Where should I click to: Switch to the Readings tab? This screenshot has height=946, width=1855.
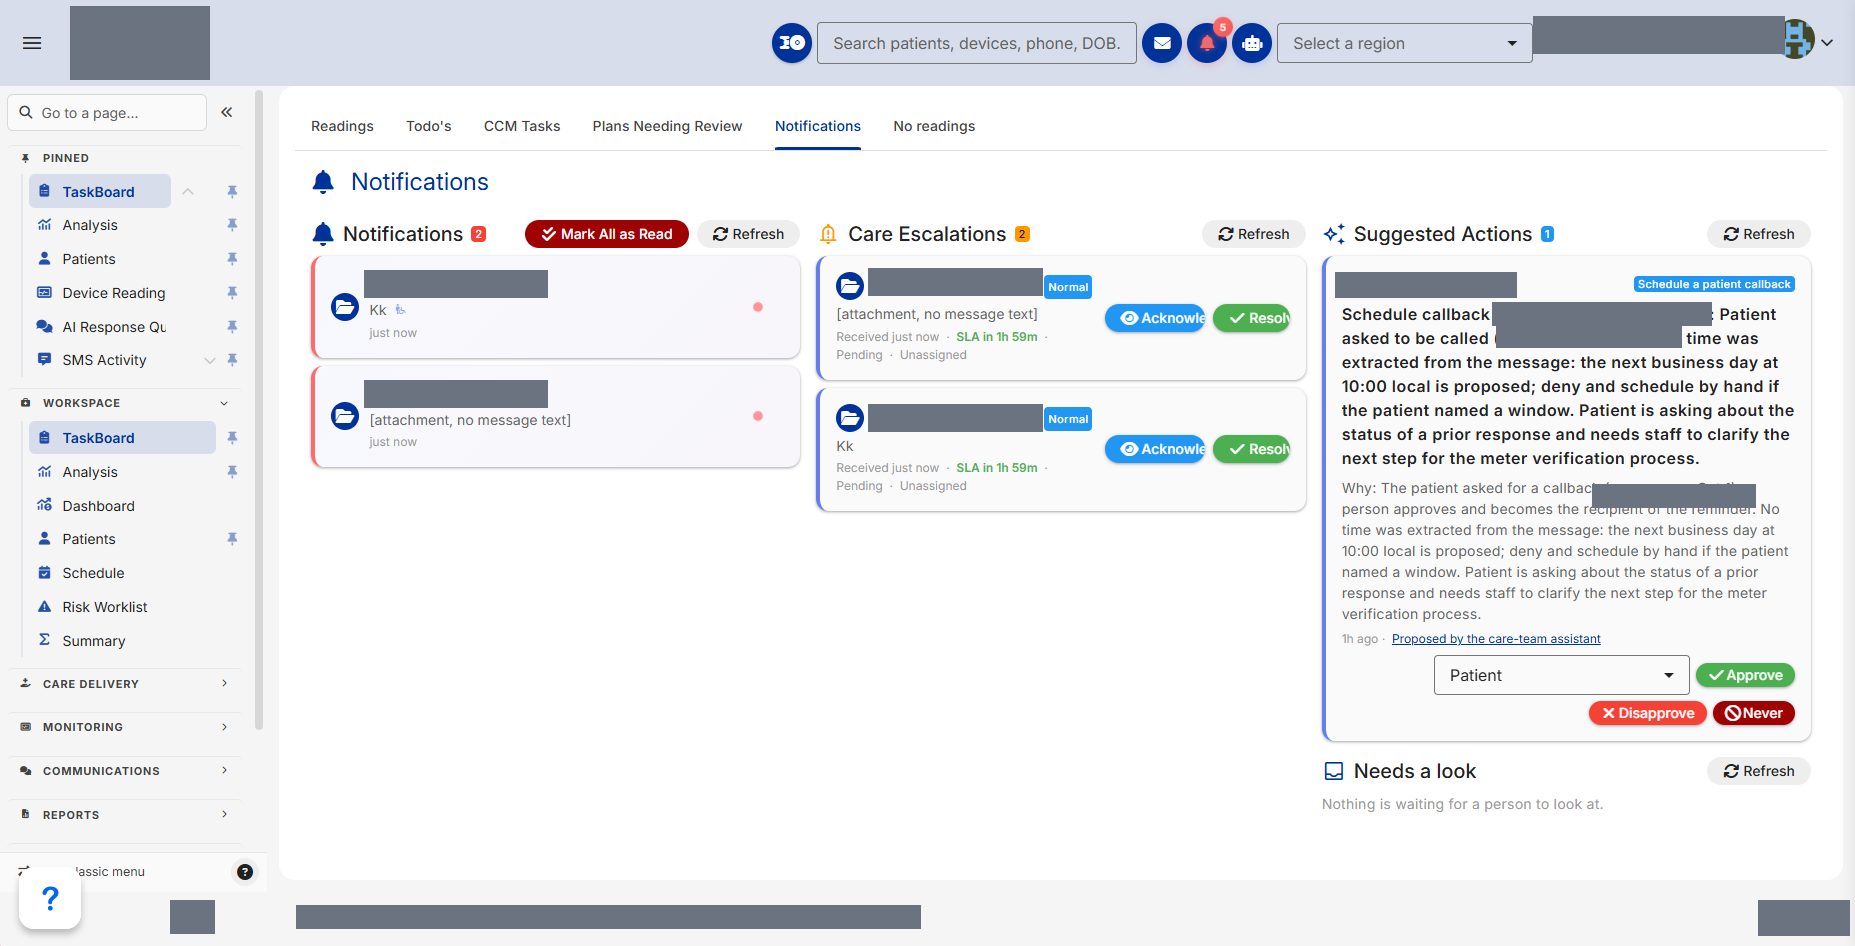click(x=342, y=126)
